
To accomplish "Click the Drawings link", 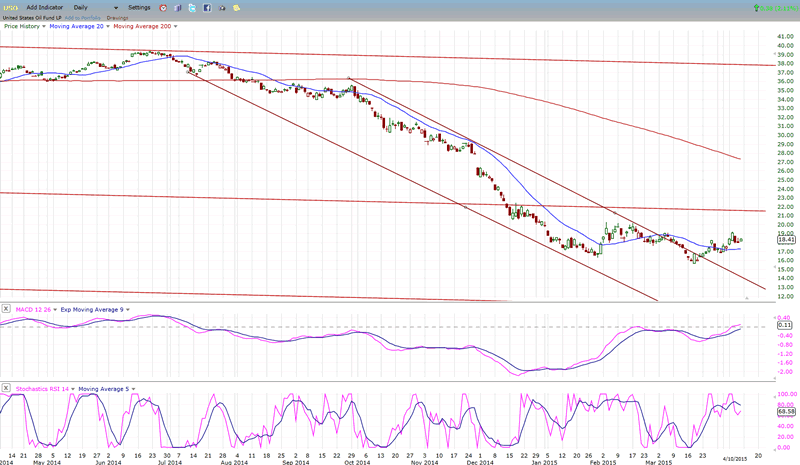I will click(x=117, y=16).
